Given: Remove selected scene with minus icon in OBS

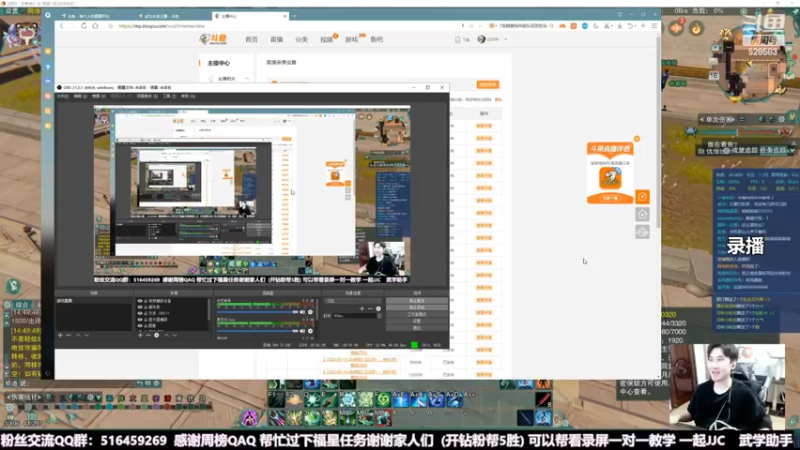Looking at the screenshot, I should point(68,335).
